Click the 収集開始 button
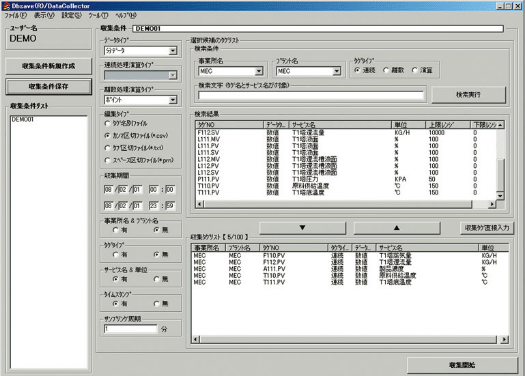Image resolution: width=525 pixels, height=376 pixels. point(462,365)
